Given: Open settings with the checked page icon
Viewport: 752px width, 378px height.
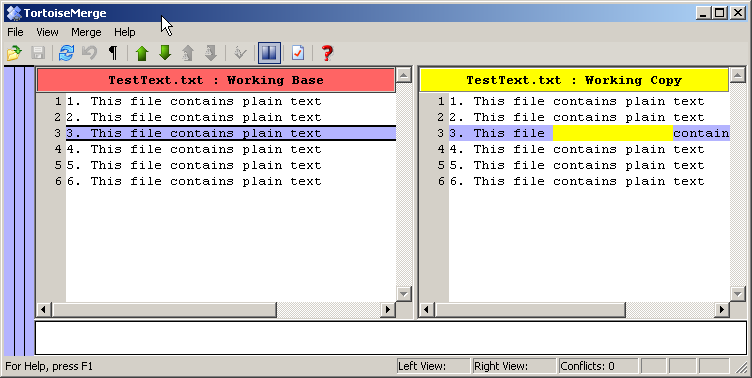Looking at the screenshot, I should click(298, 53).
